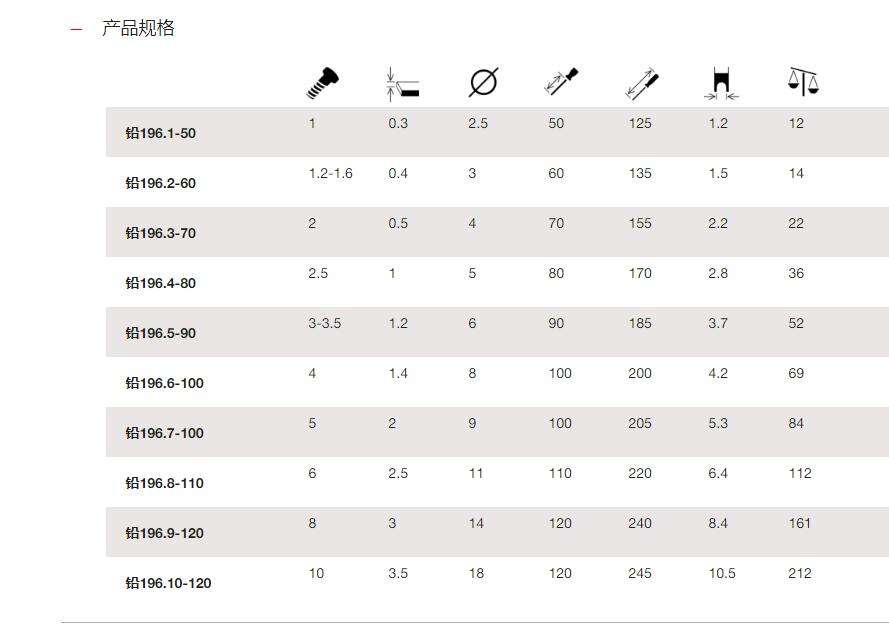The height and width of the screenshot is (629, 889).
Task: Select model 铅196.1-50 row label
Action: pos(160,133)
